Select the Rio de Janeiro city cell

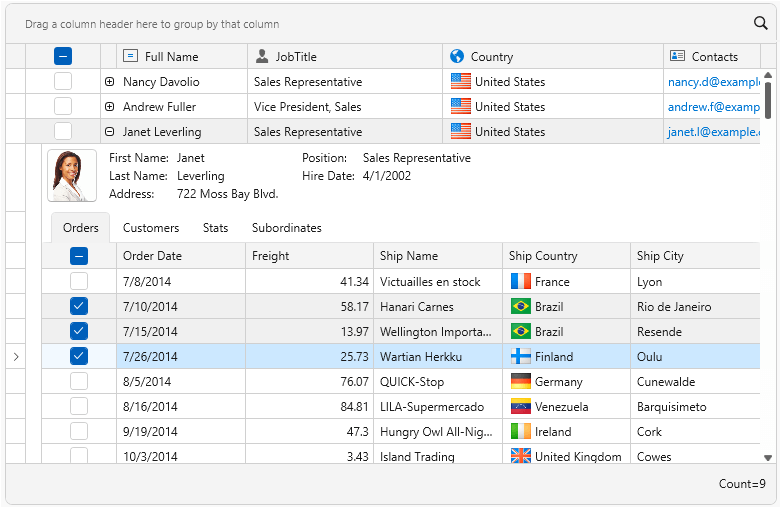point(695,306)
